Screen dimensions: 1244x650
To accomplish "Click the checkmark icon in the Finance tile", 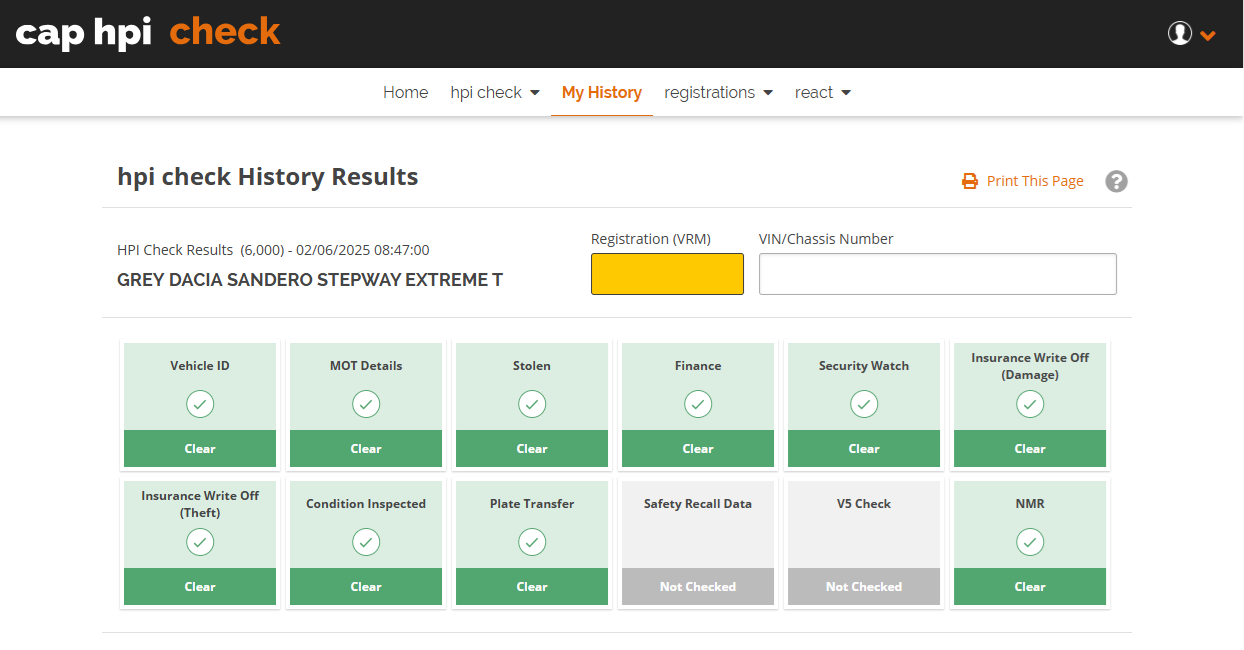I will pyautogui.click(x=697, y=404).
